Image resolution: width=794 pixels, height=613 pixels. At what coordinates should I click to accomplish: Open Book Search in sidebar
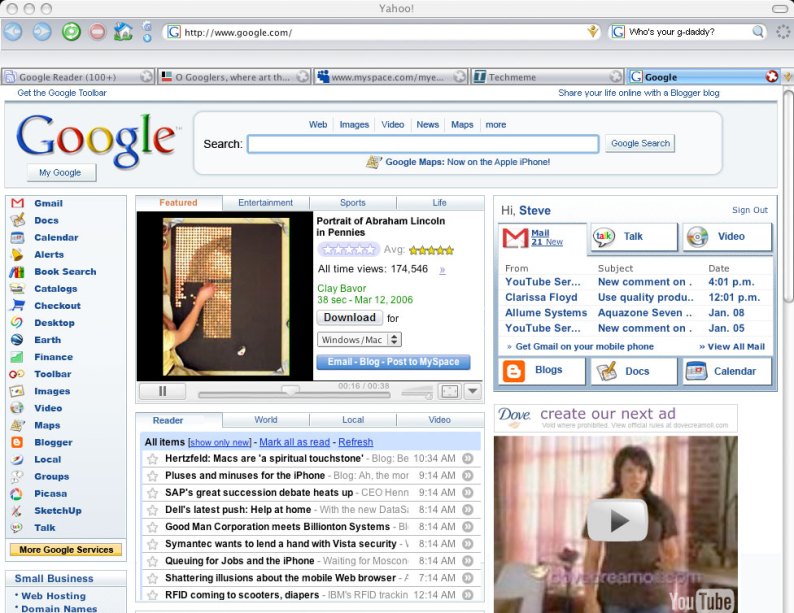65,271
